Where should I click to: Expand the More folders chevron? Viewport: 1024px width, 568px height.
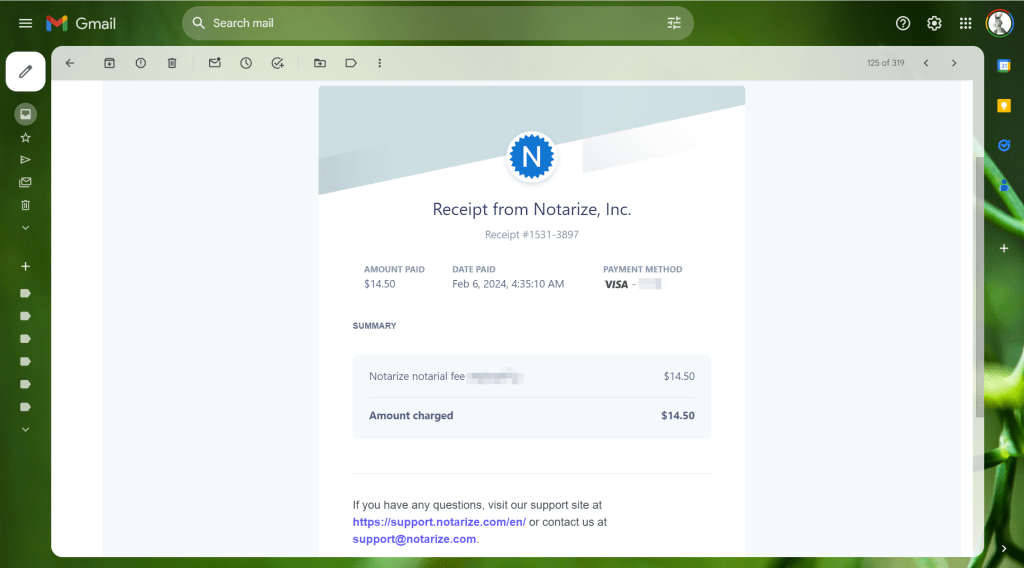tap(25, 228)
